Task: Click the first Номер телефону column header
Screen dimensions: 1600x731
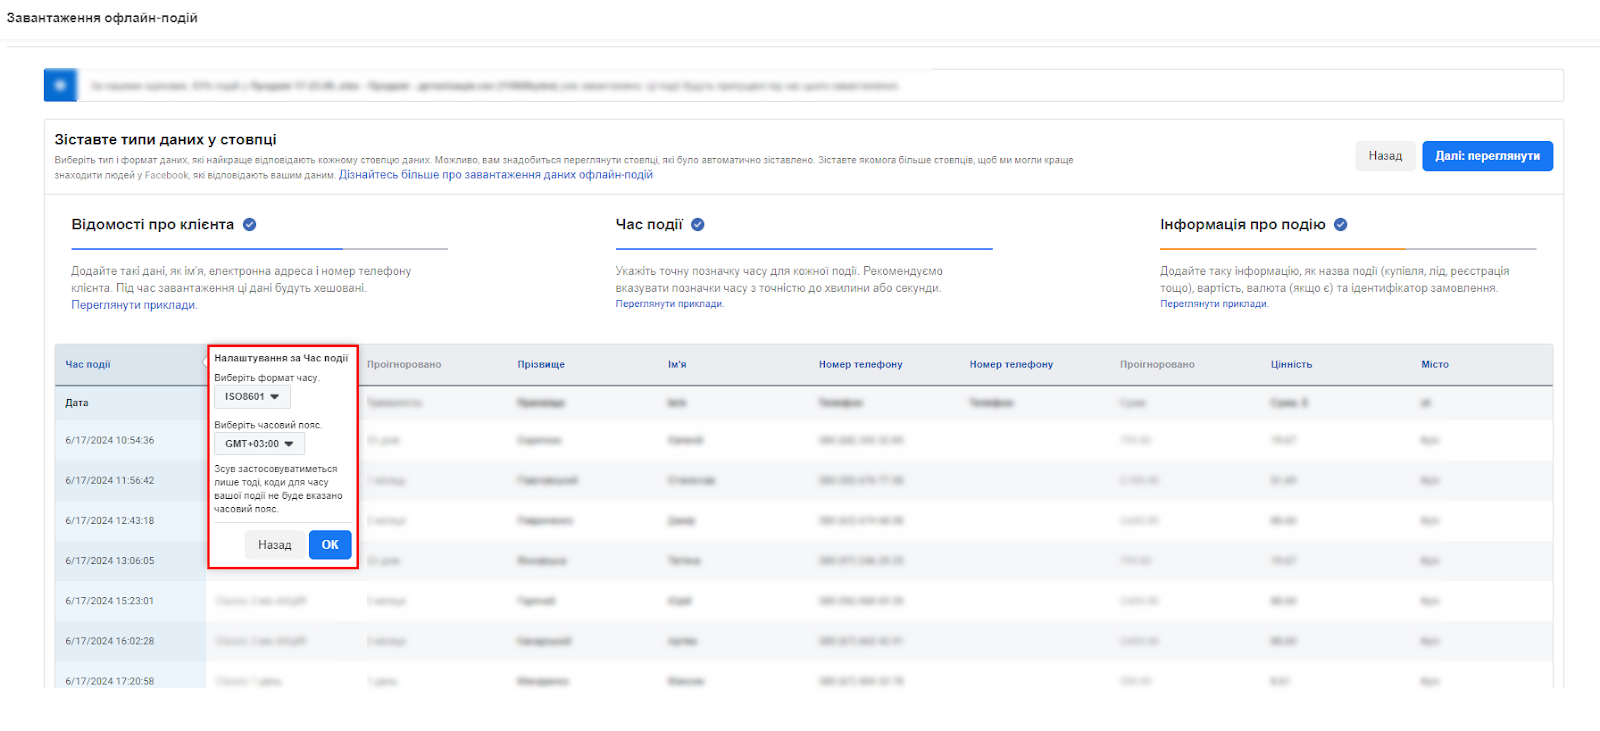Action: click(860, 365)
